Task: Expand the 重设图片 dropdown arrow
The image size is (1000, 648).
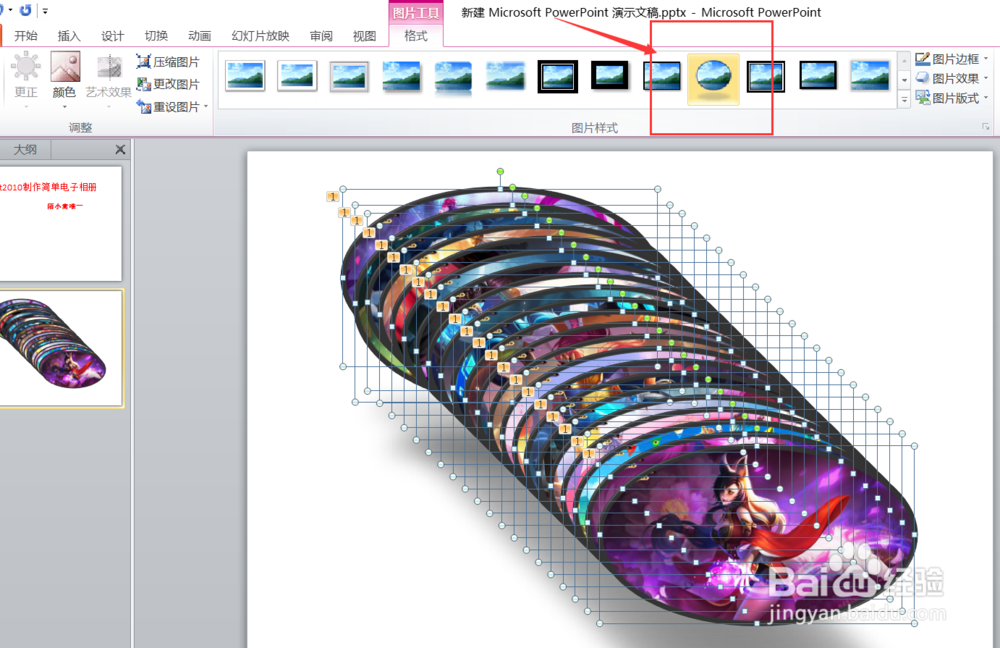Action: pyautogui.click(x=206, y=107)
